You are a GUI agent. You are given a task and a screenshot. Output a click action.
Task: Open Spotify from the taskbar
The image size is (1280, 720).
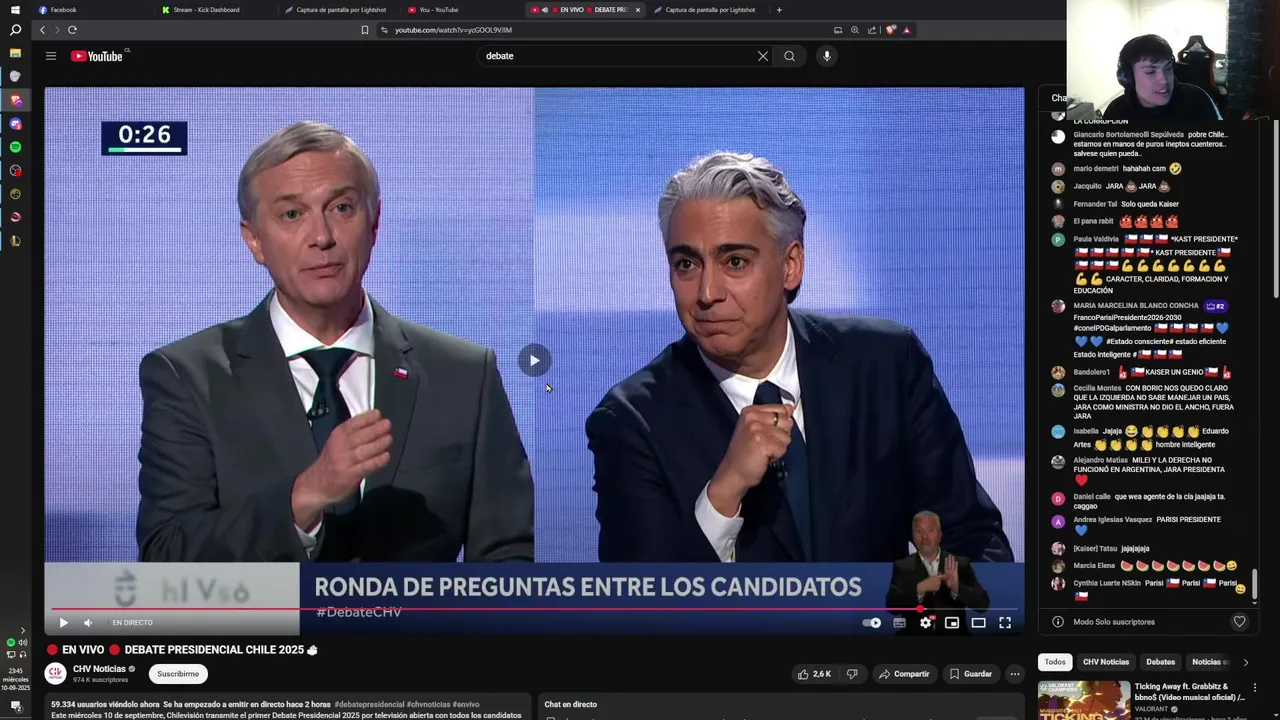tap(15, 147)
